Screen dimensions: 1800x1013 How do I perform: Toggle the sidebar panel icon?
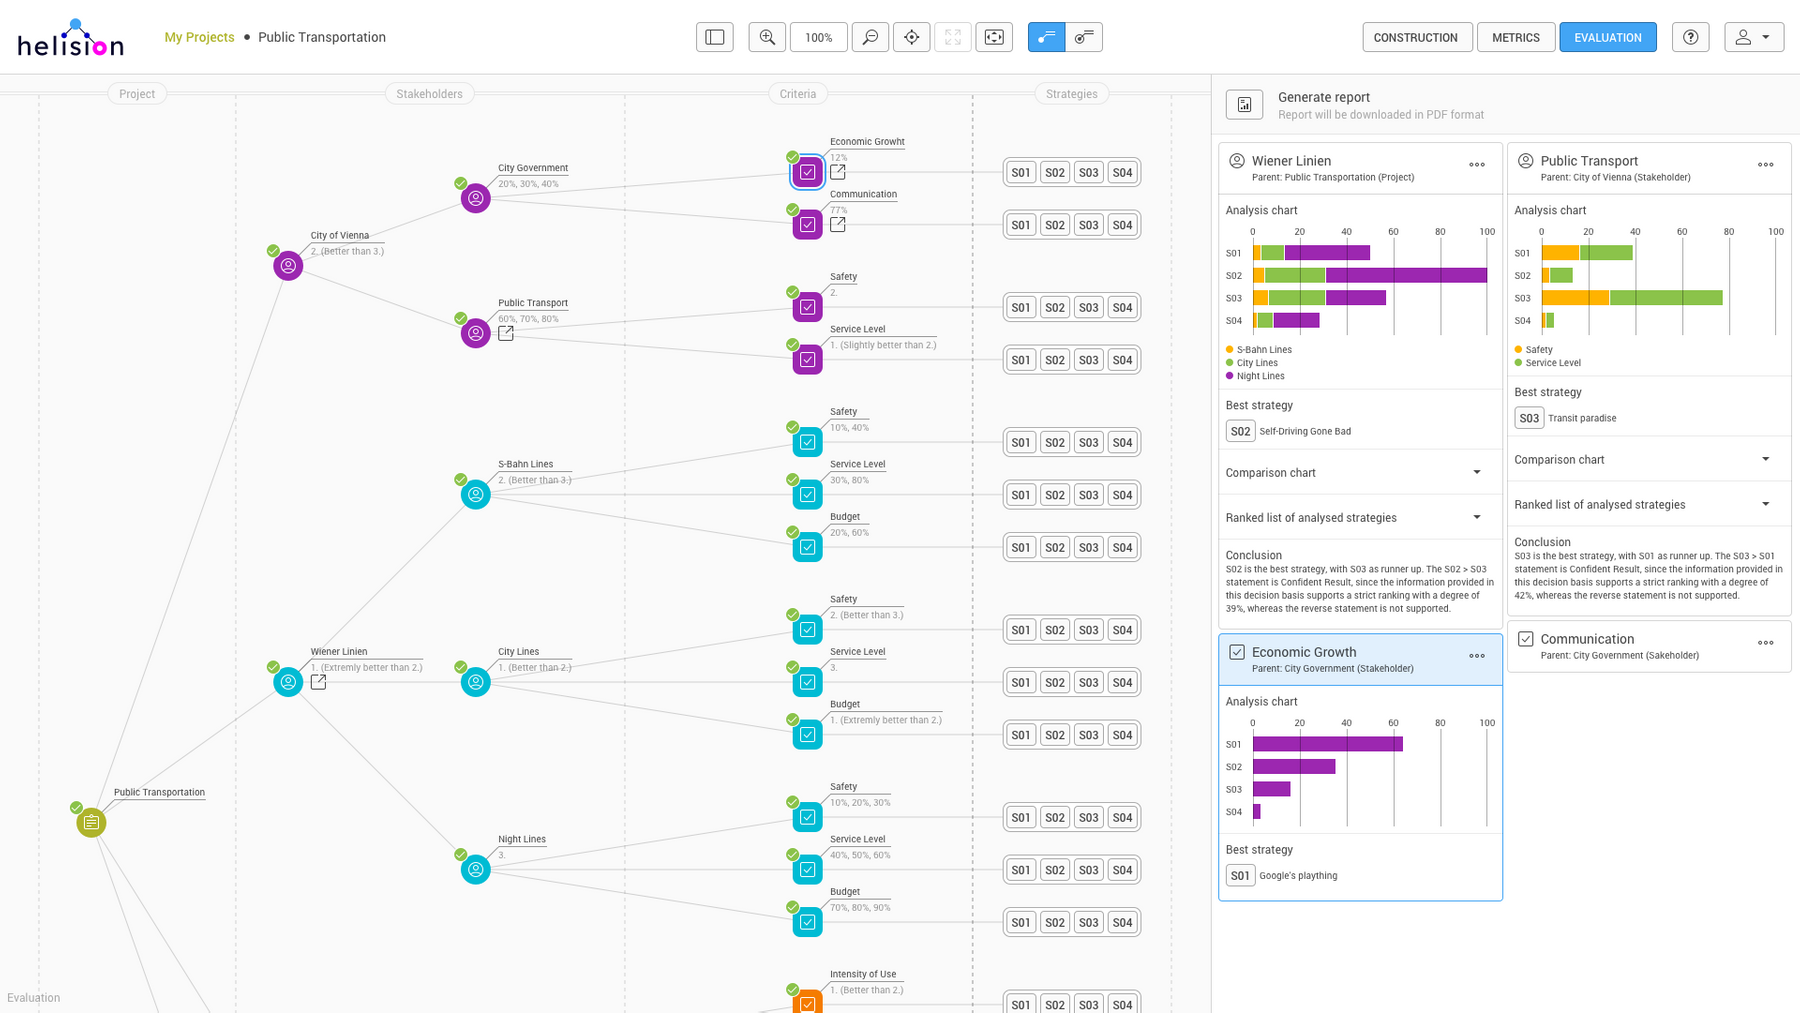714,37
